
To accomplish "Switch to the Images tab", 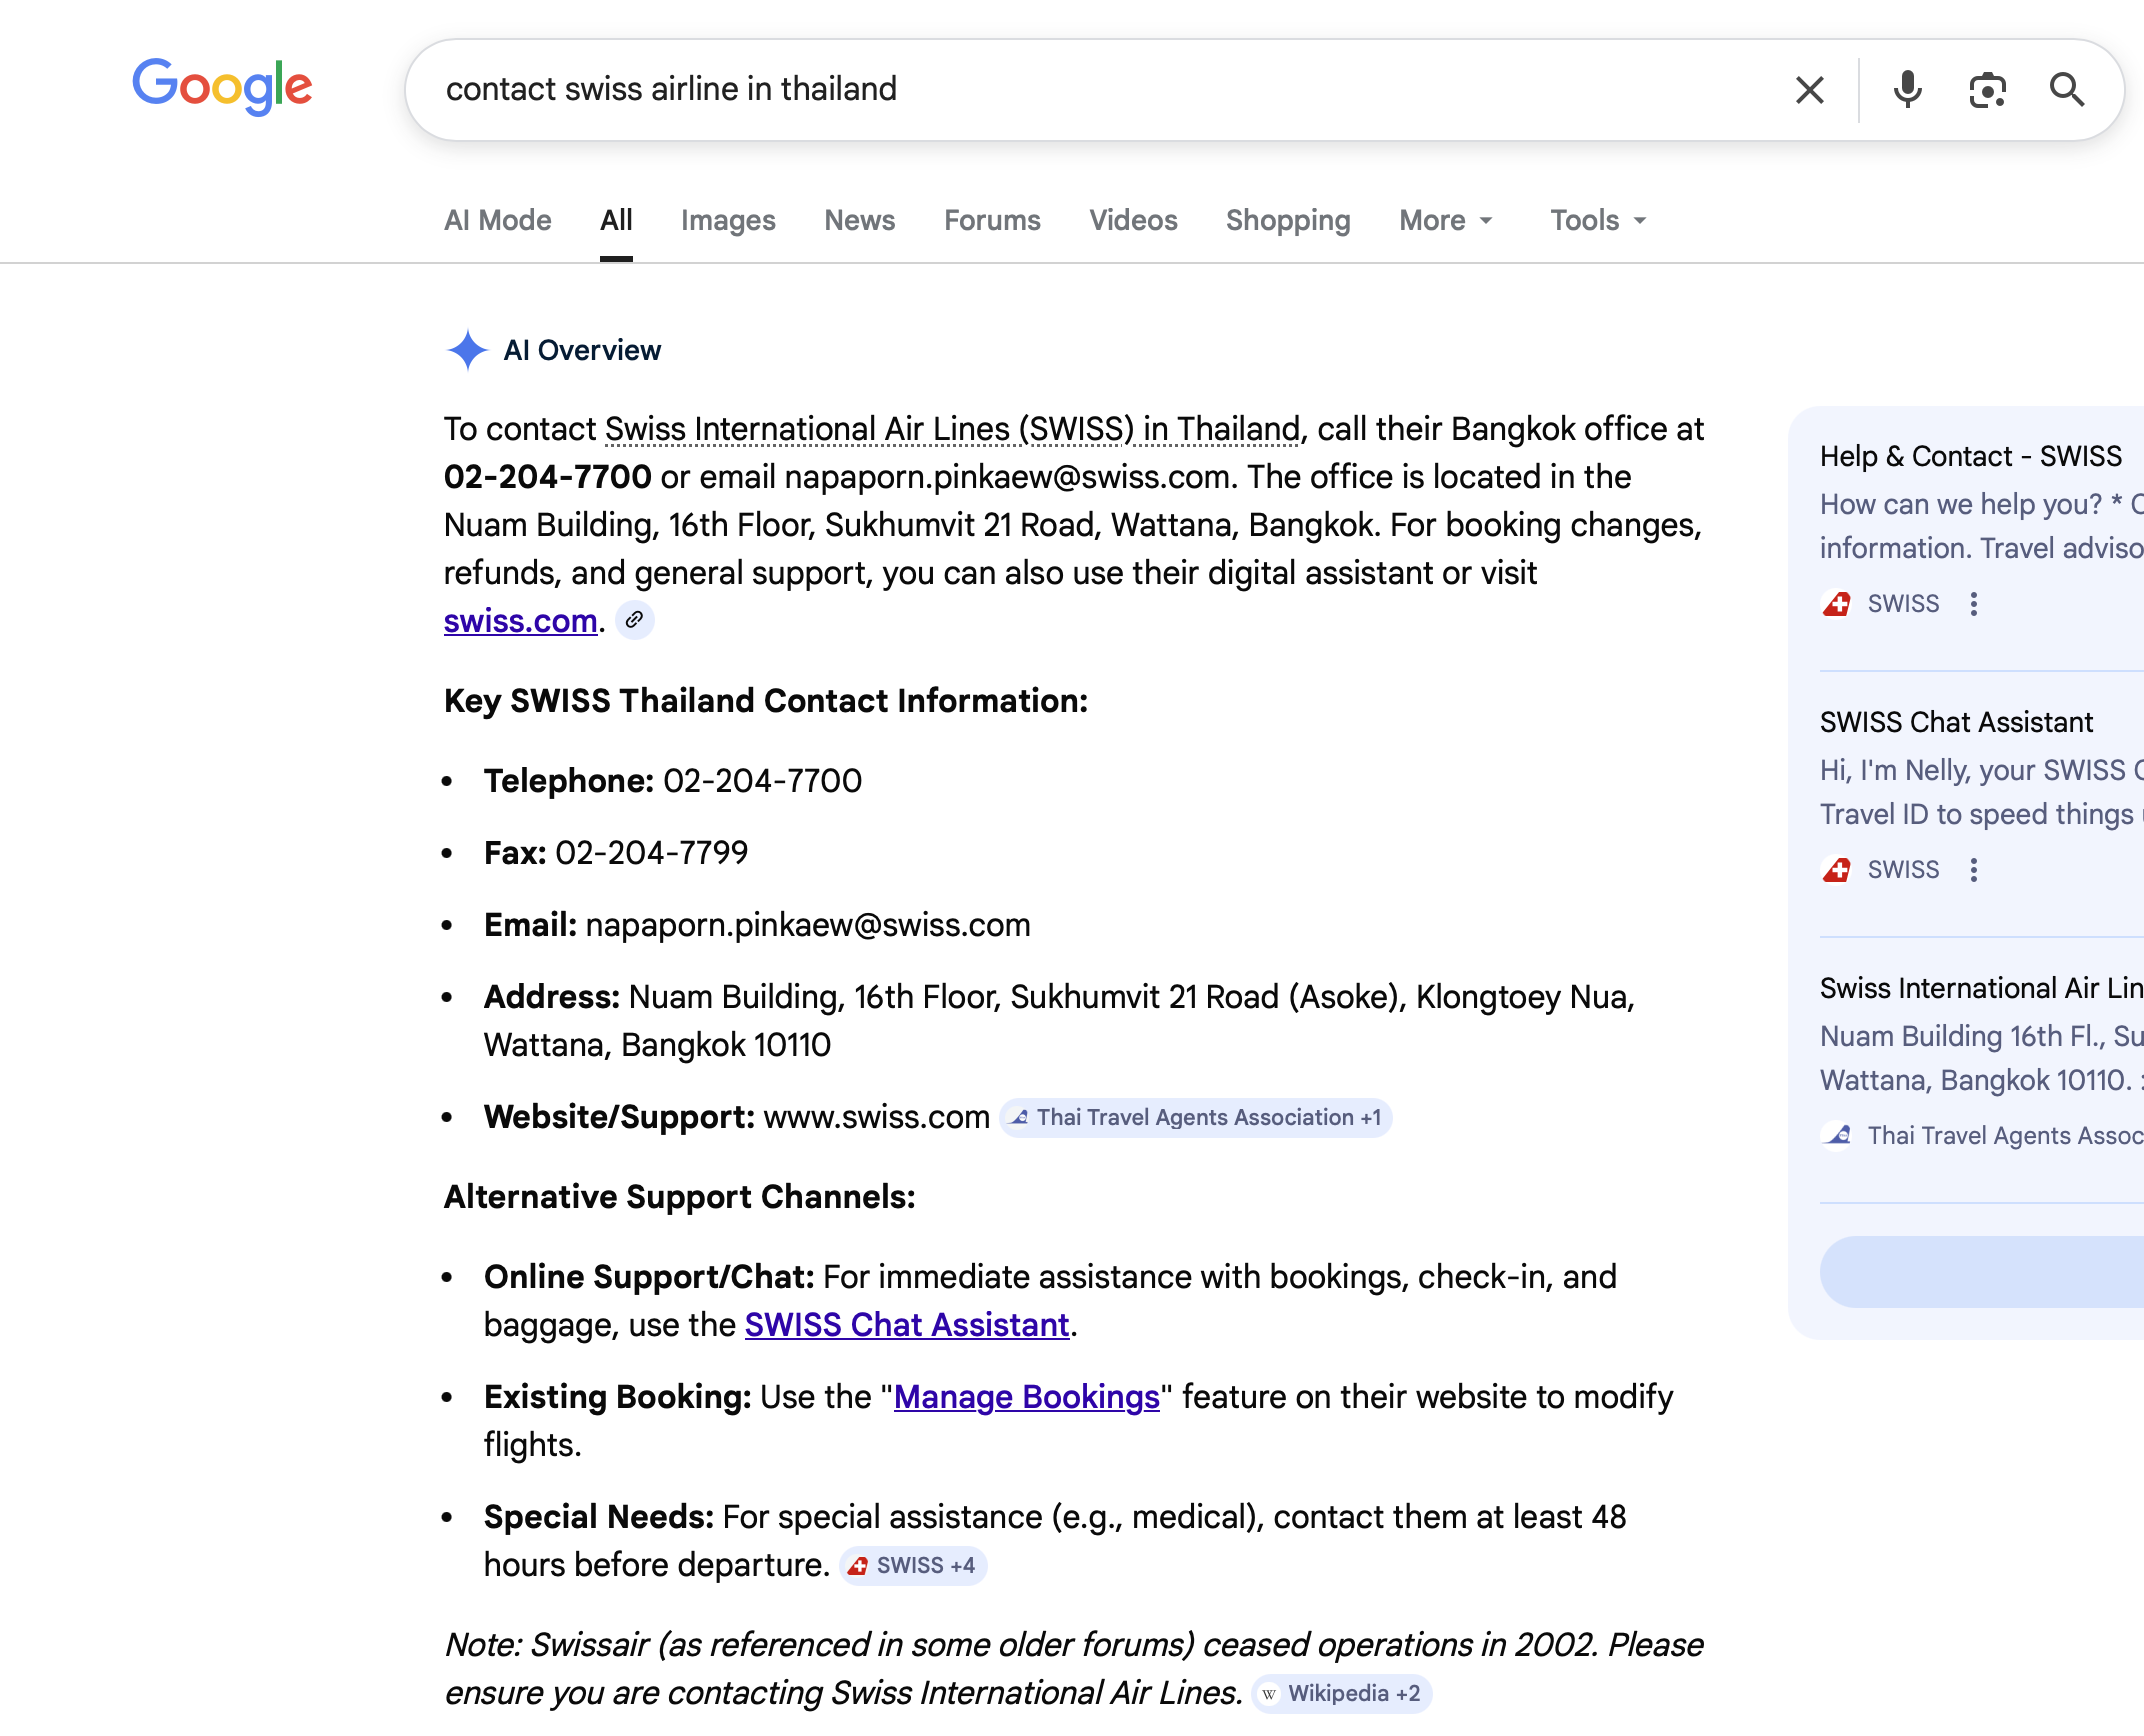I will (728, 220).
